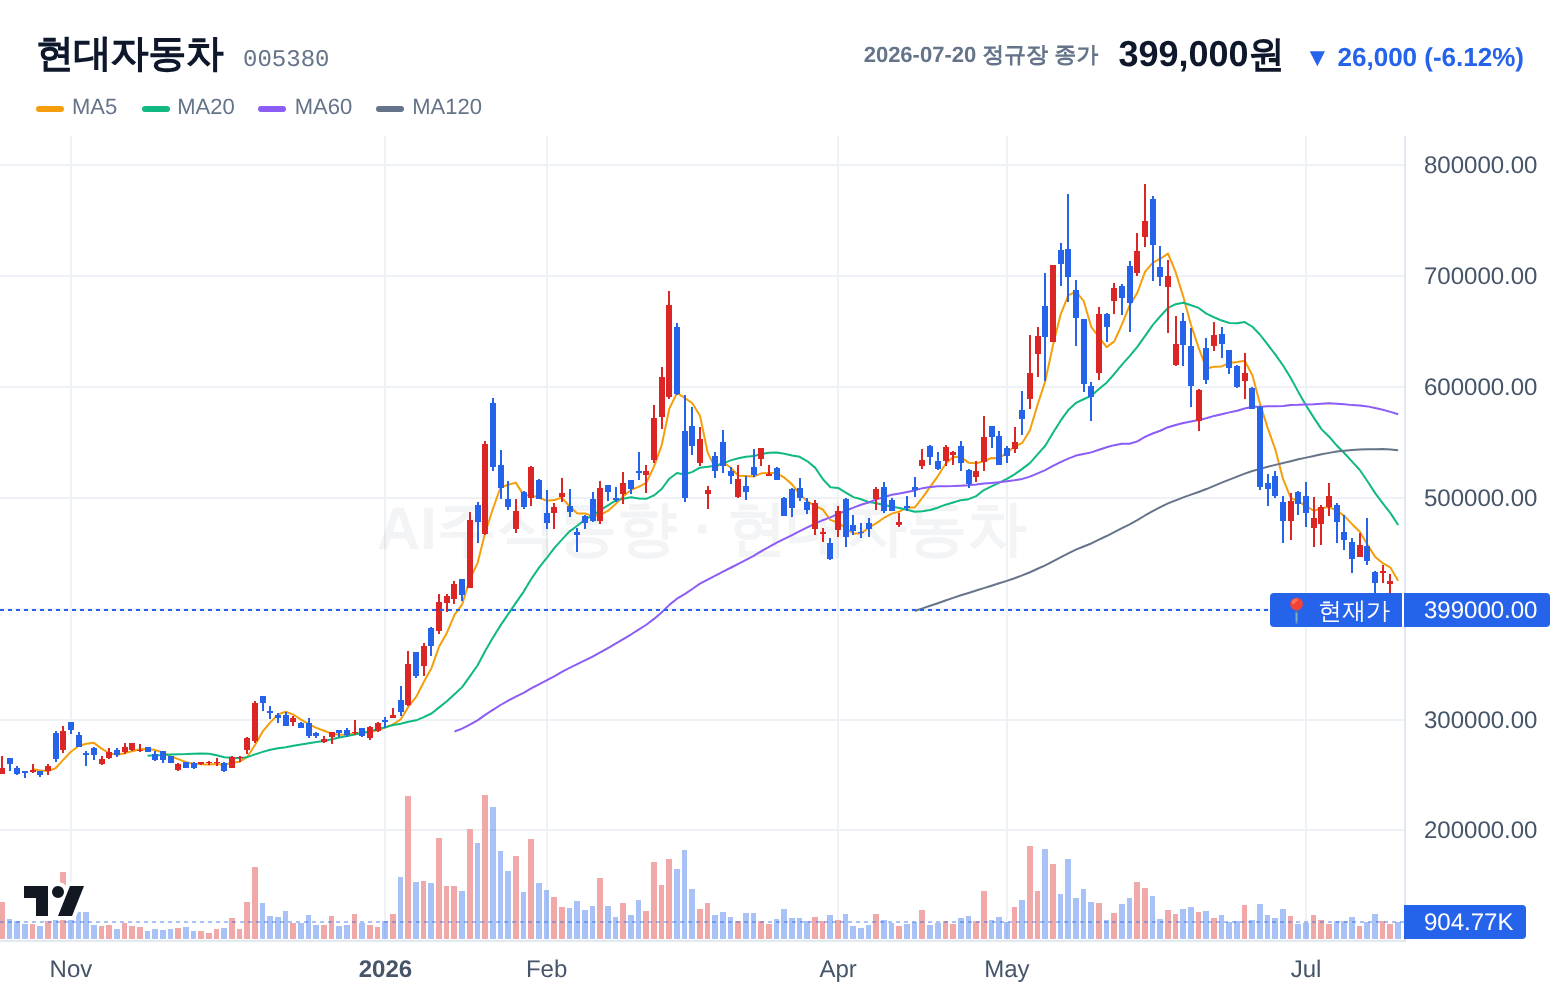Toggle the MA60 legend entry

tap(305, 107)
